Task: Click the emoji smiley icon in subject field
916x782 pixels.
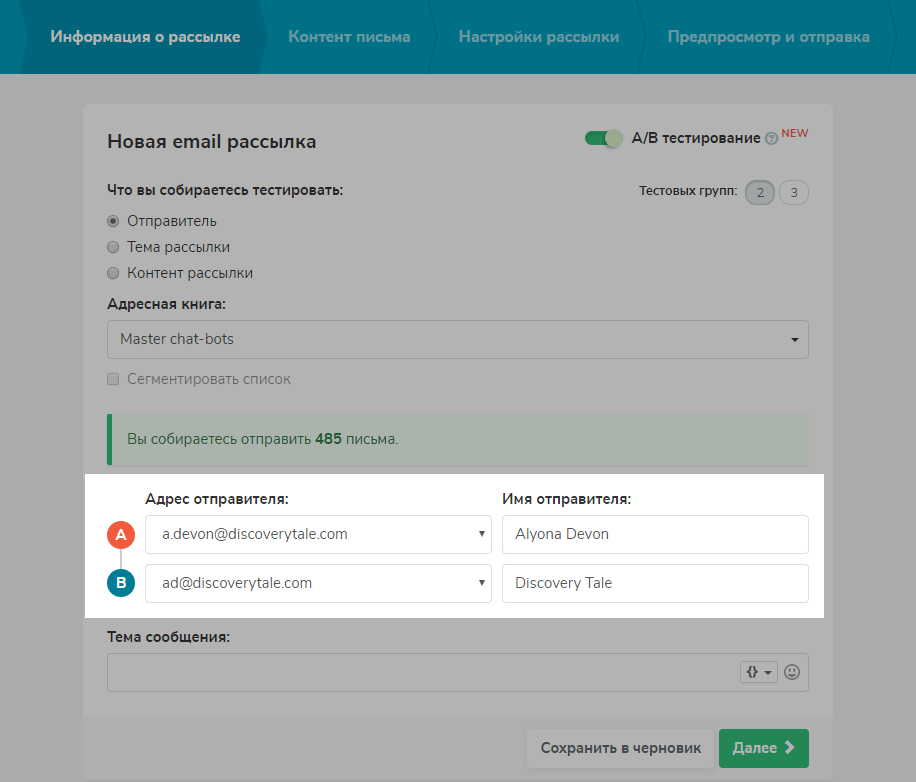Action: pos(792,673)
